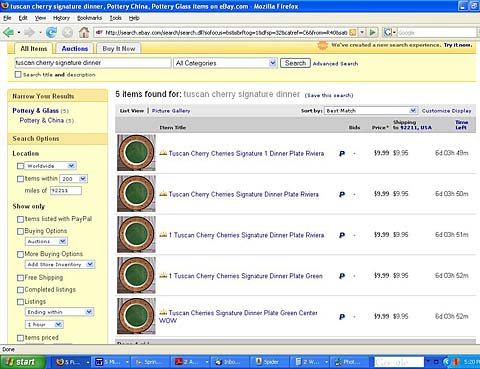Click the Google search engine icon
This screenshot has height=369, width=480.
pos(388,32)
